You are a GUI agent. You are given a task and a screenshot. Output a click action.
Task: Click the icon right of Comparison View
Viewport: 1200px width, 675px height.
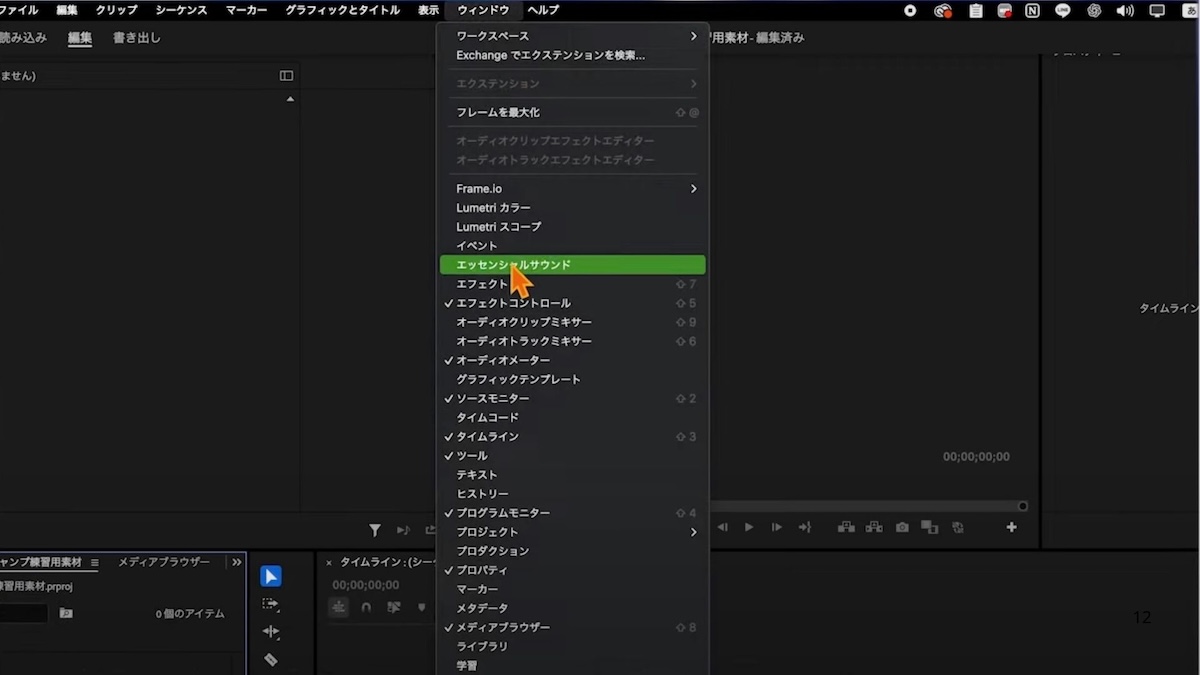click(958, 527)
